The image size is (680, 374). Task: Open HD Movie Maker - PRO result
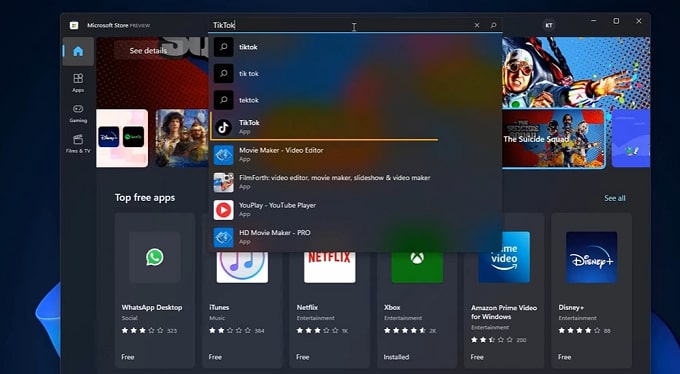[x=356, y=236]
